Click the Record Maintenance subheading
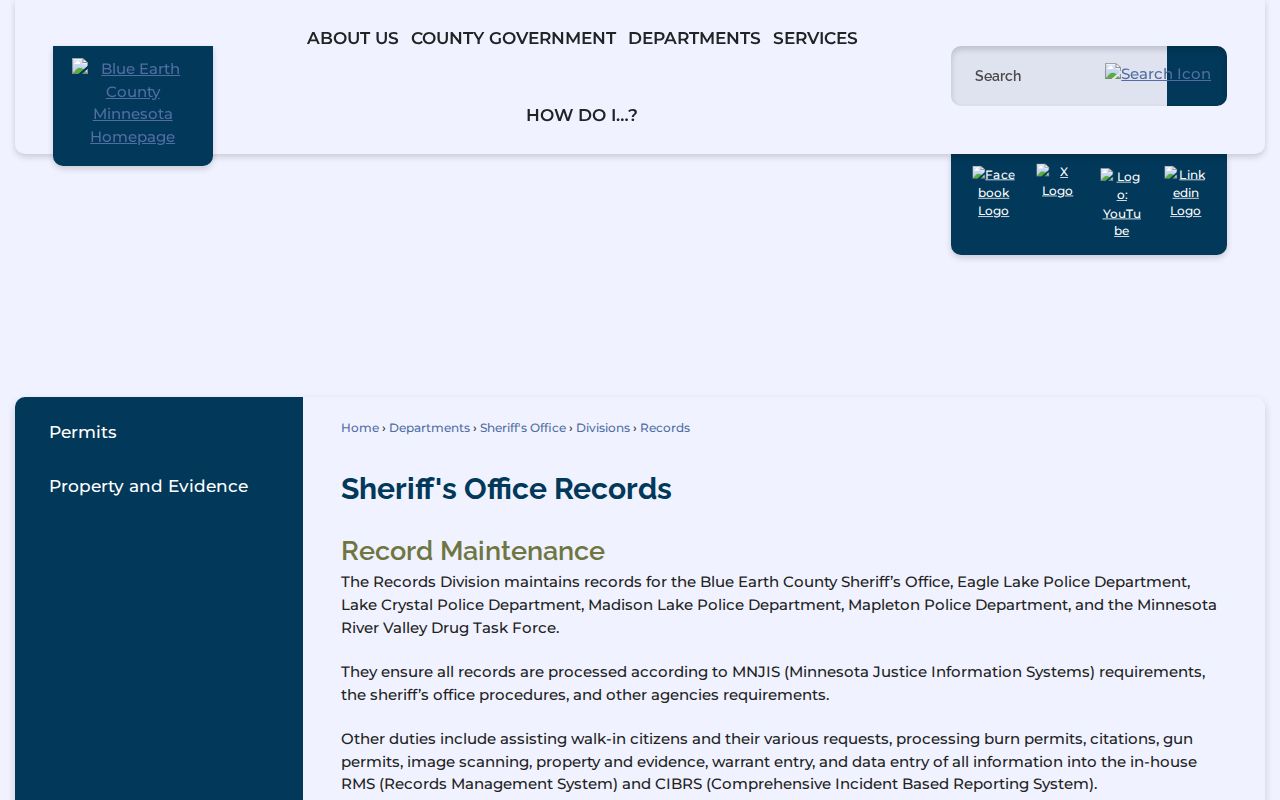The image size is (1280, 800). 473,551
